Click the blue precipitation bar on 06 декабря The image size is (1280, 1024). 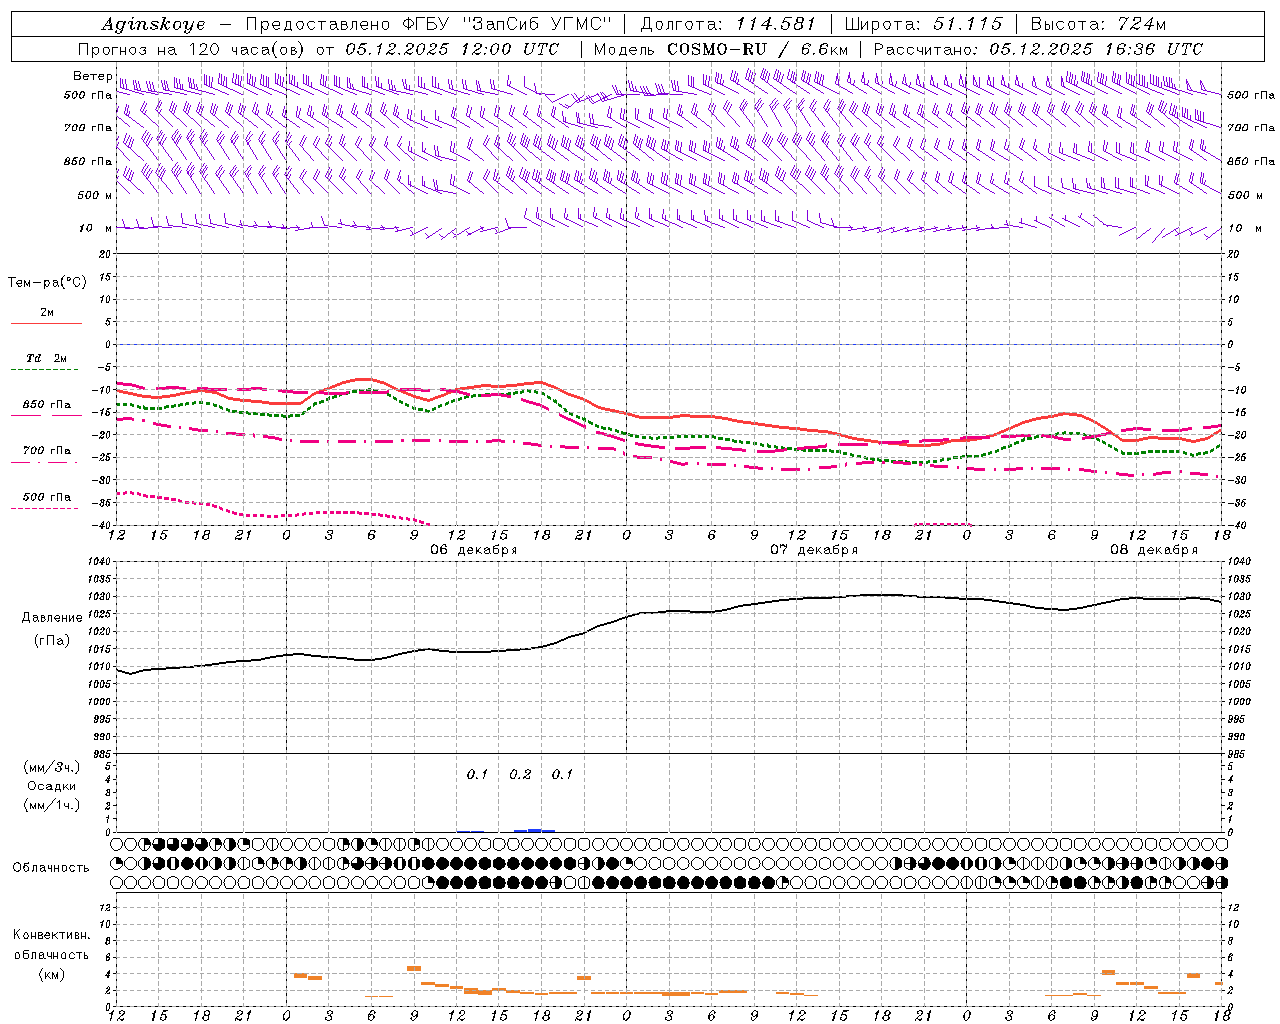(x=534, y=830)
